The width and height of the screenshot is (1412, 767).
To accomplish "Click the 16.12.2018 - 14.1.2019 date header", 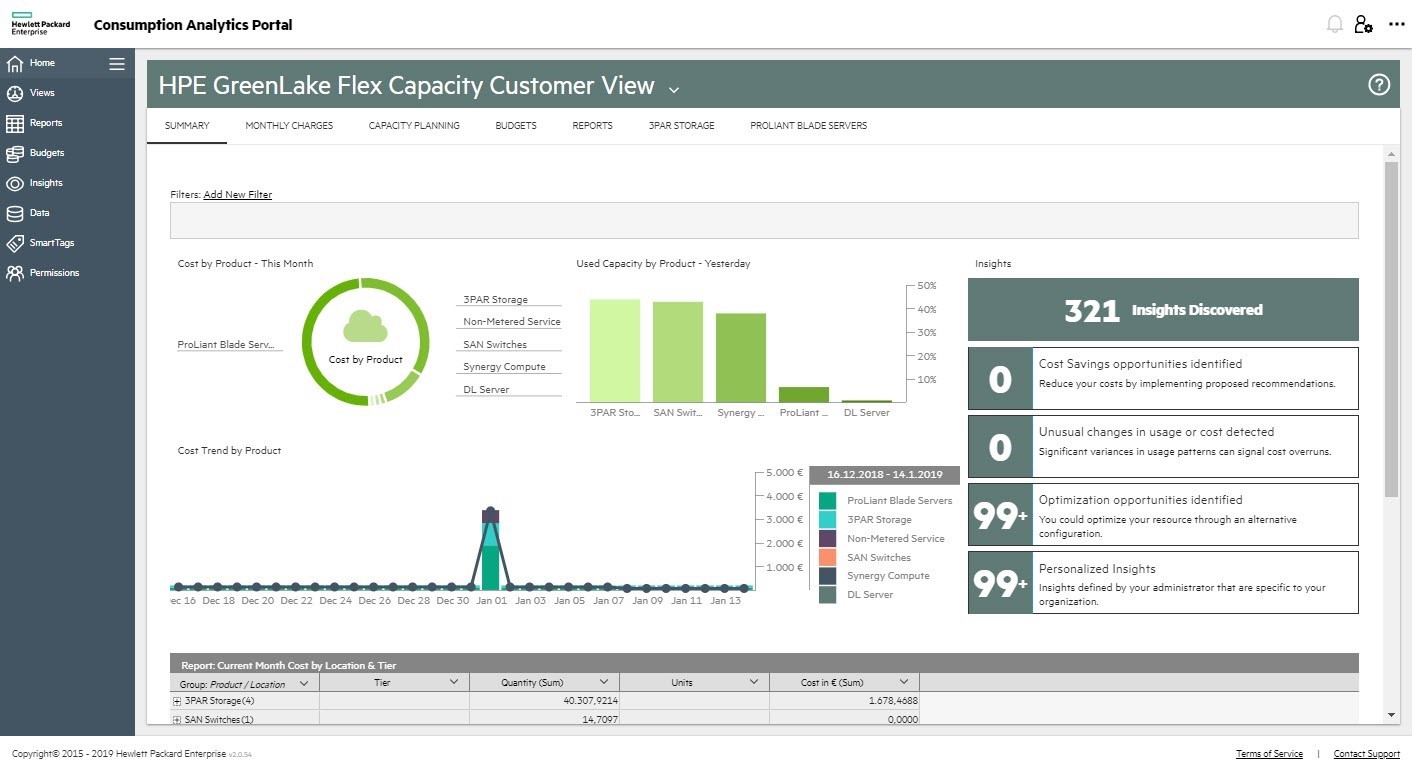I will click(884, 476).
